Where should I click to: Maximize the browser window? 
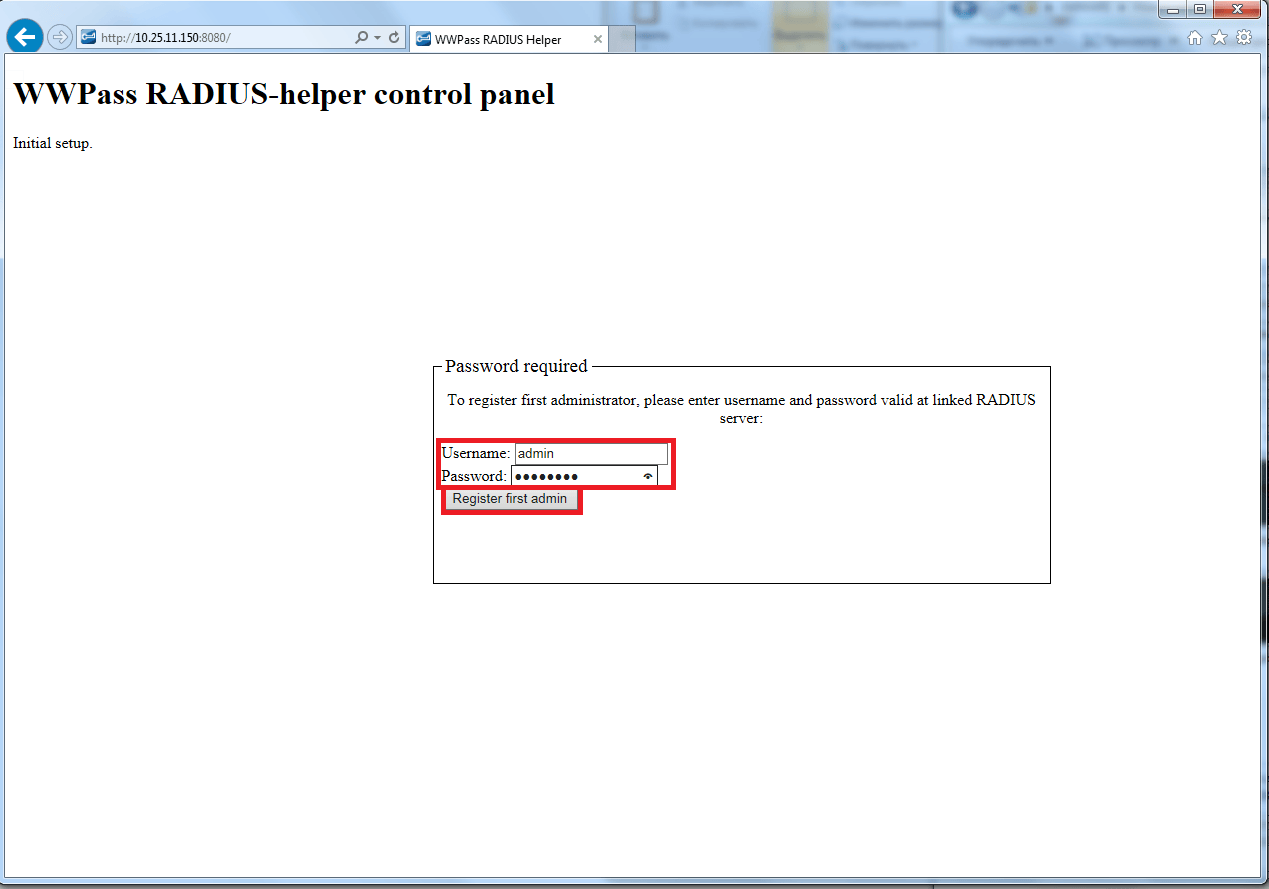click(1199, 9)
